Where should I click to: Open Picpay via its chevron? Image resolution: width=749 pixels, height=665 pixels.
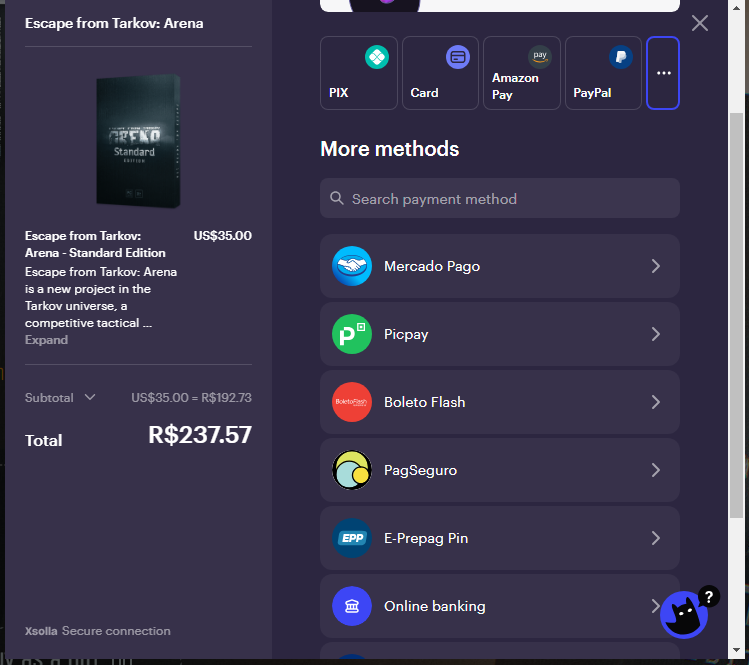(656, 334)
